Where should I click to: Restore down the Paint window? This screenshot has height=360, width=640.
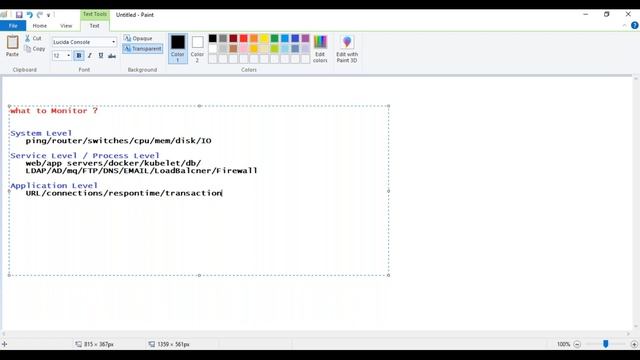point(607,14)
